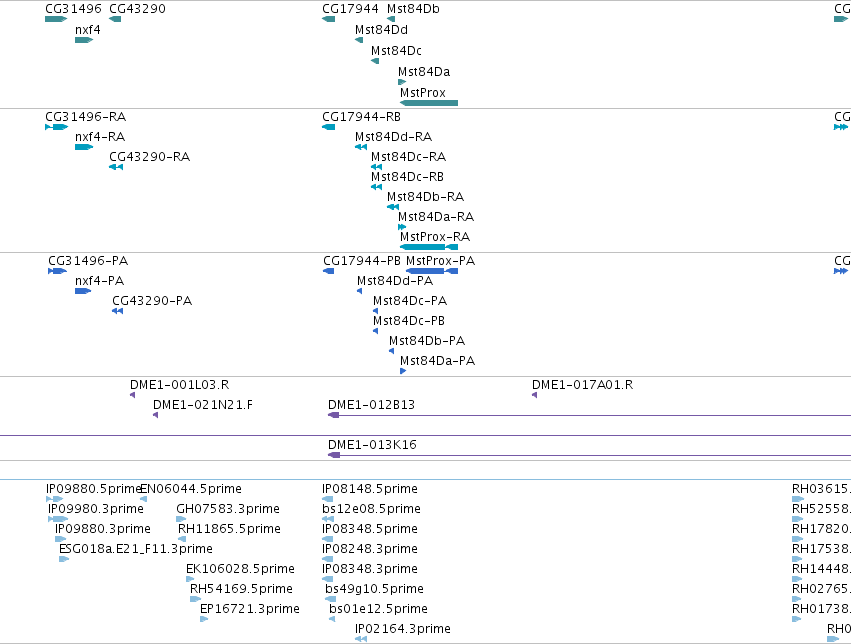The image size is (851, 644).
Task: Select the bs49g10.5prime EST label
Action: point(374,589)
